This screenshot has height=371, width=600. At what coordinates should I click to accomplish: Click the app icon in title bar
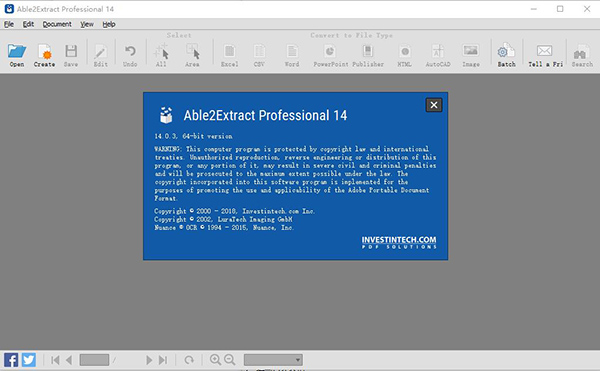(x=9, y=9)
